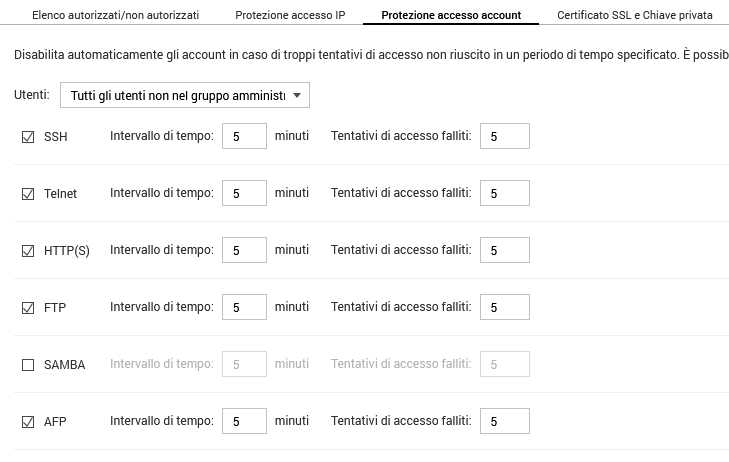
Task: Click the HTTP(S) time interval field
Action: point(243,251)
